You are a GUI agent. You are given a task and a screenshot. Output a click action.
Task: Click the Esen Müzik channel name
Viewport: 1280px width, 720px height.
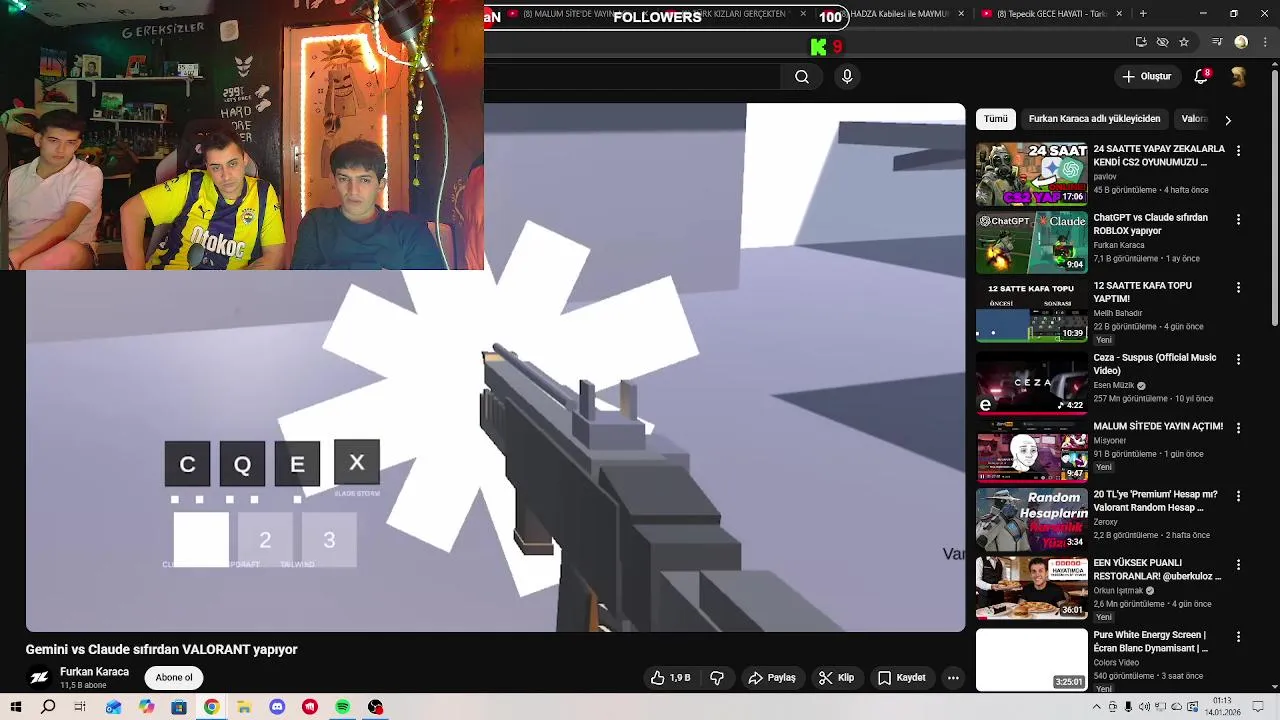tap(1113, 386)
